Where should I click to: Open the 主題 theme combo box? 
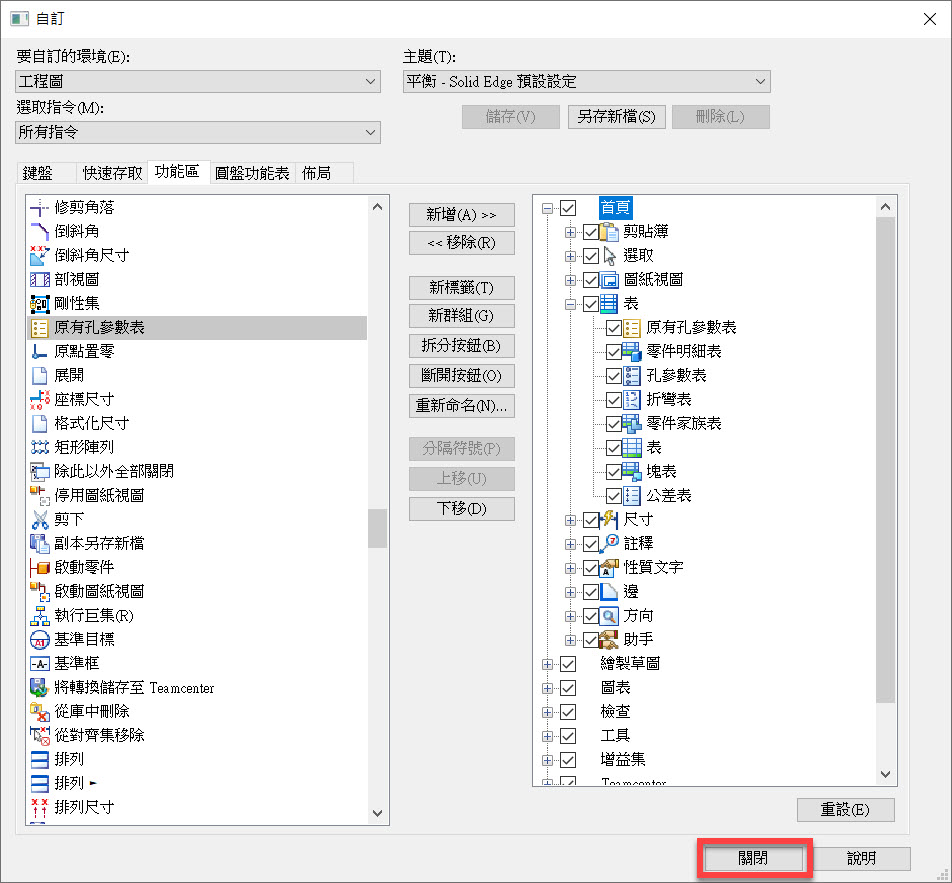pos(586,81)
